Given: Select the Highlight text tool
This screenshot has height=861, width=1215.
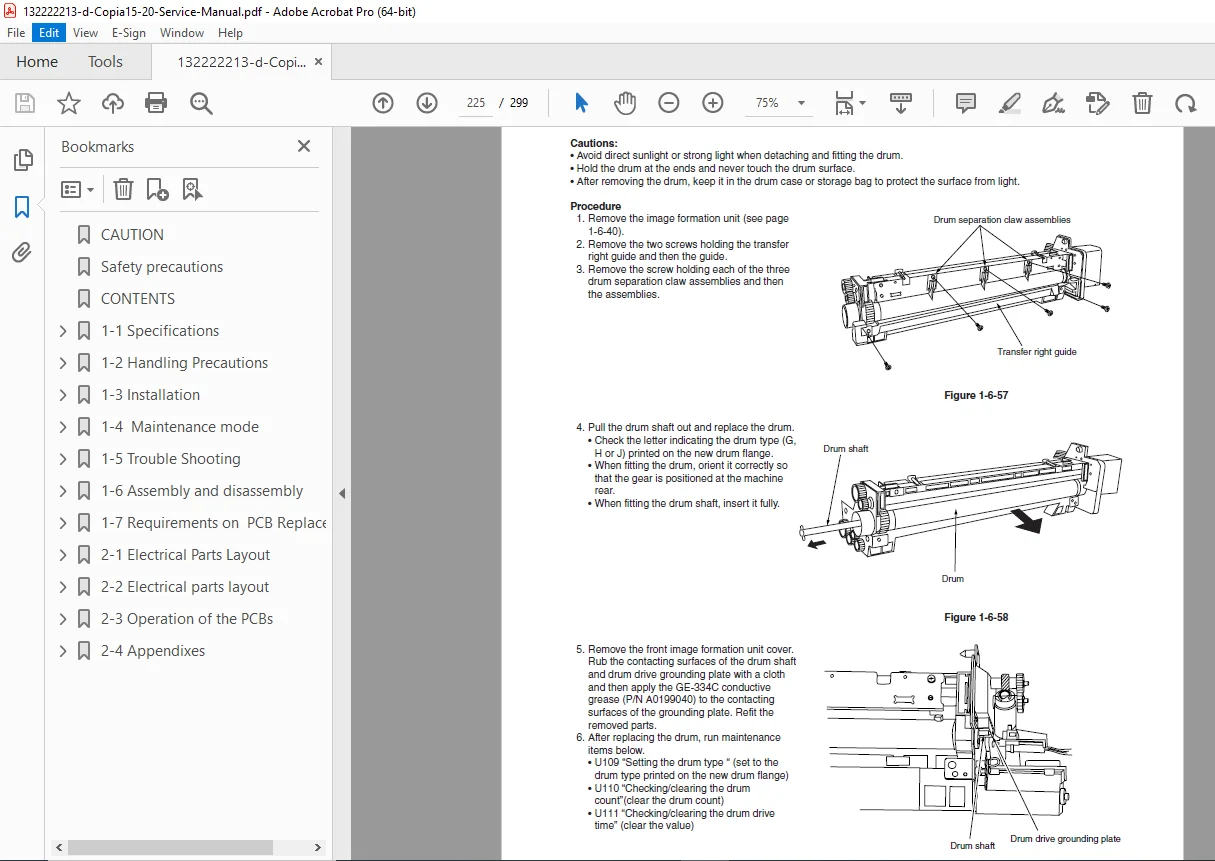Looking at the screenshot, I should pos(1010,103).
